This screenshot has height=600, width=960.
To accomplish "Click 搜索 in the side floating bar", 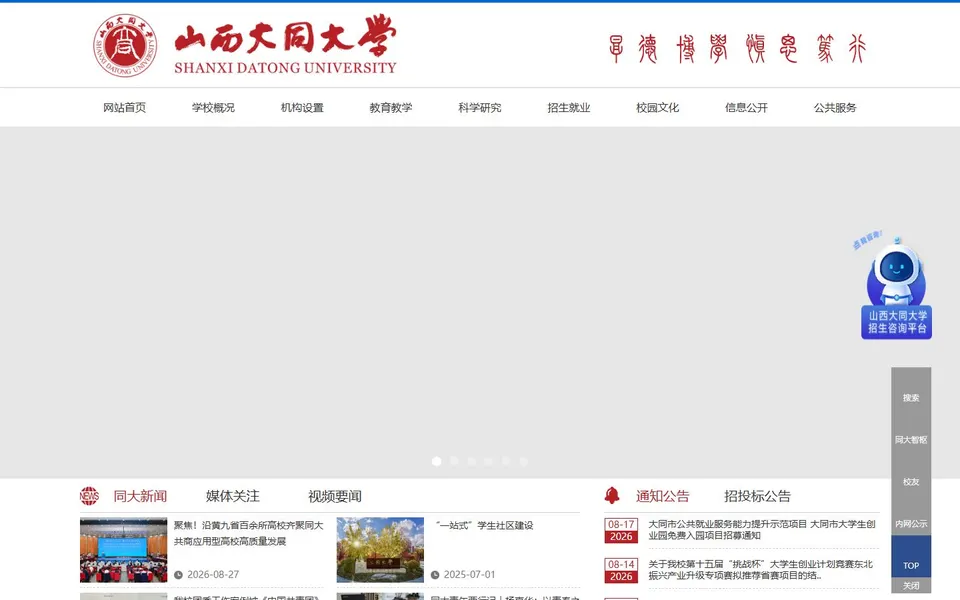I will 911,398.
